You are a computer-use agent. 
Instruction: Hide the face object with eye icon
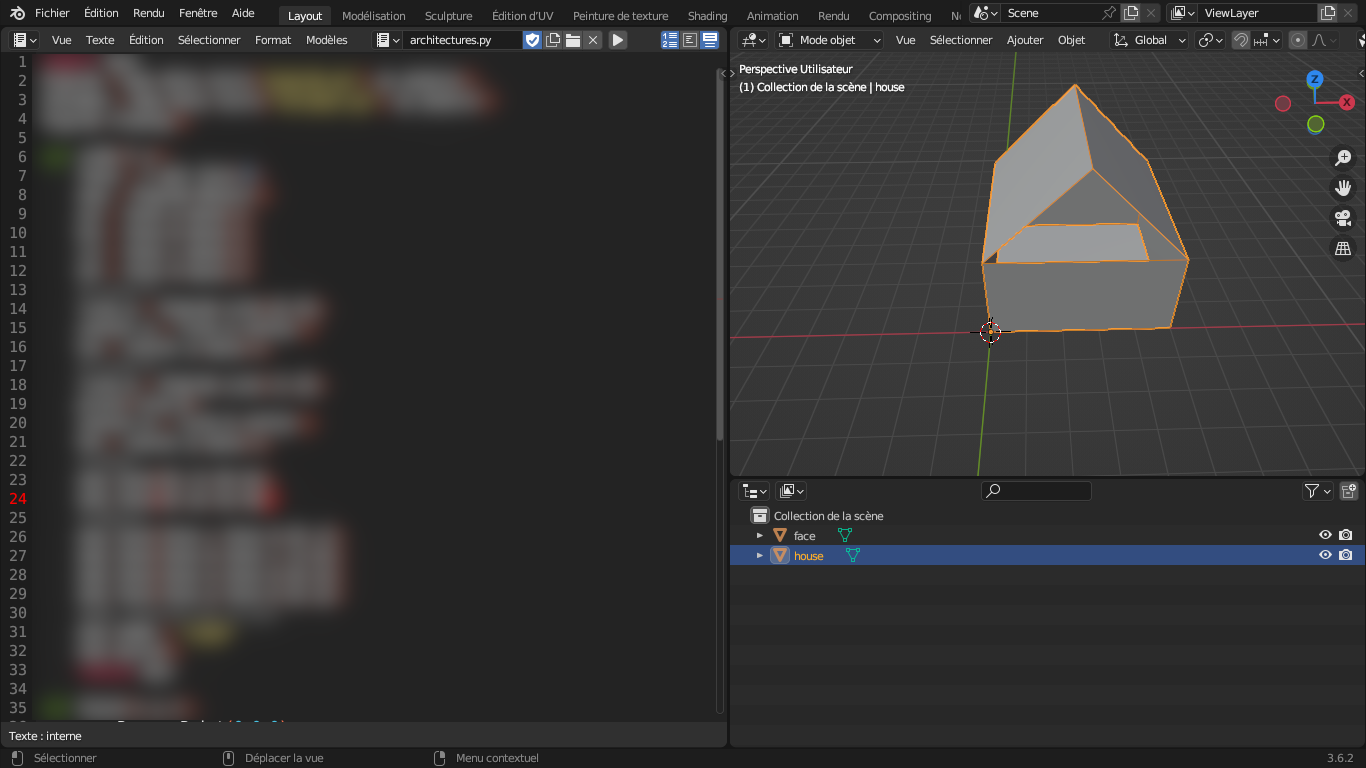point(1325,535)
